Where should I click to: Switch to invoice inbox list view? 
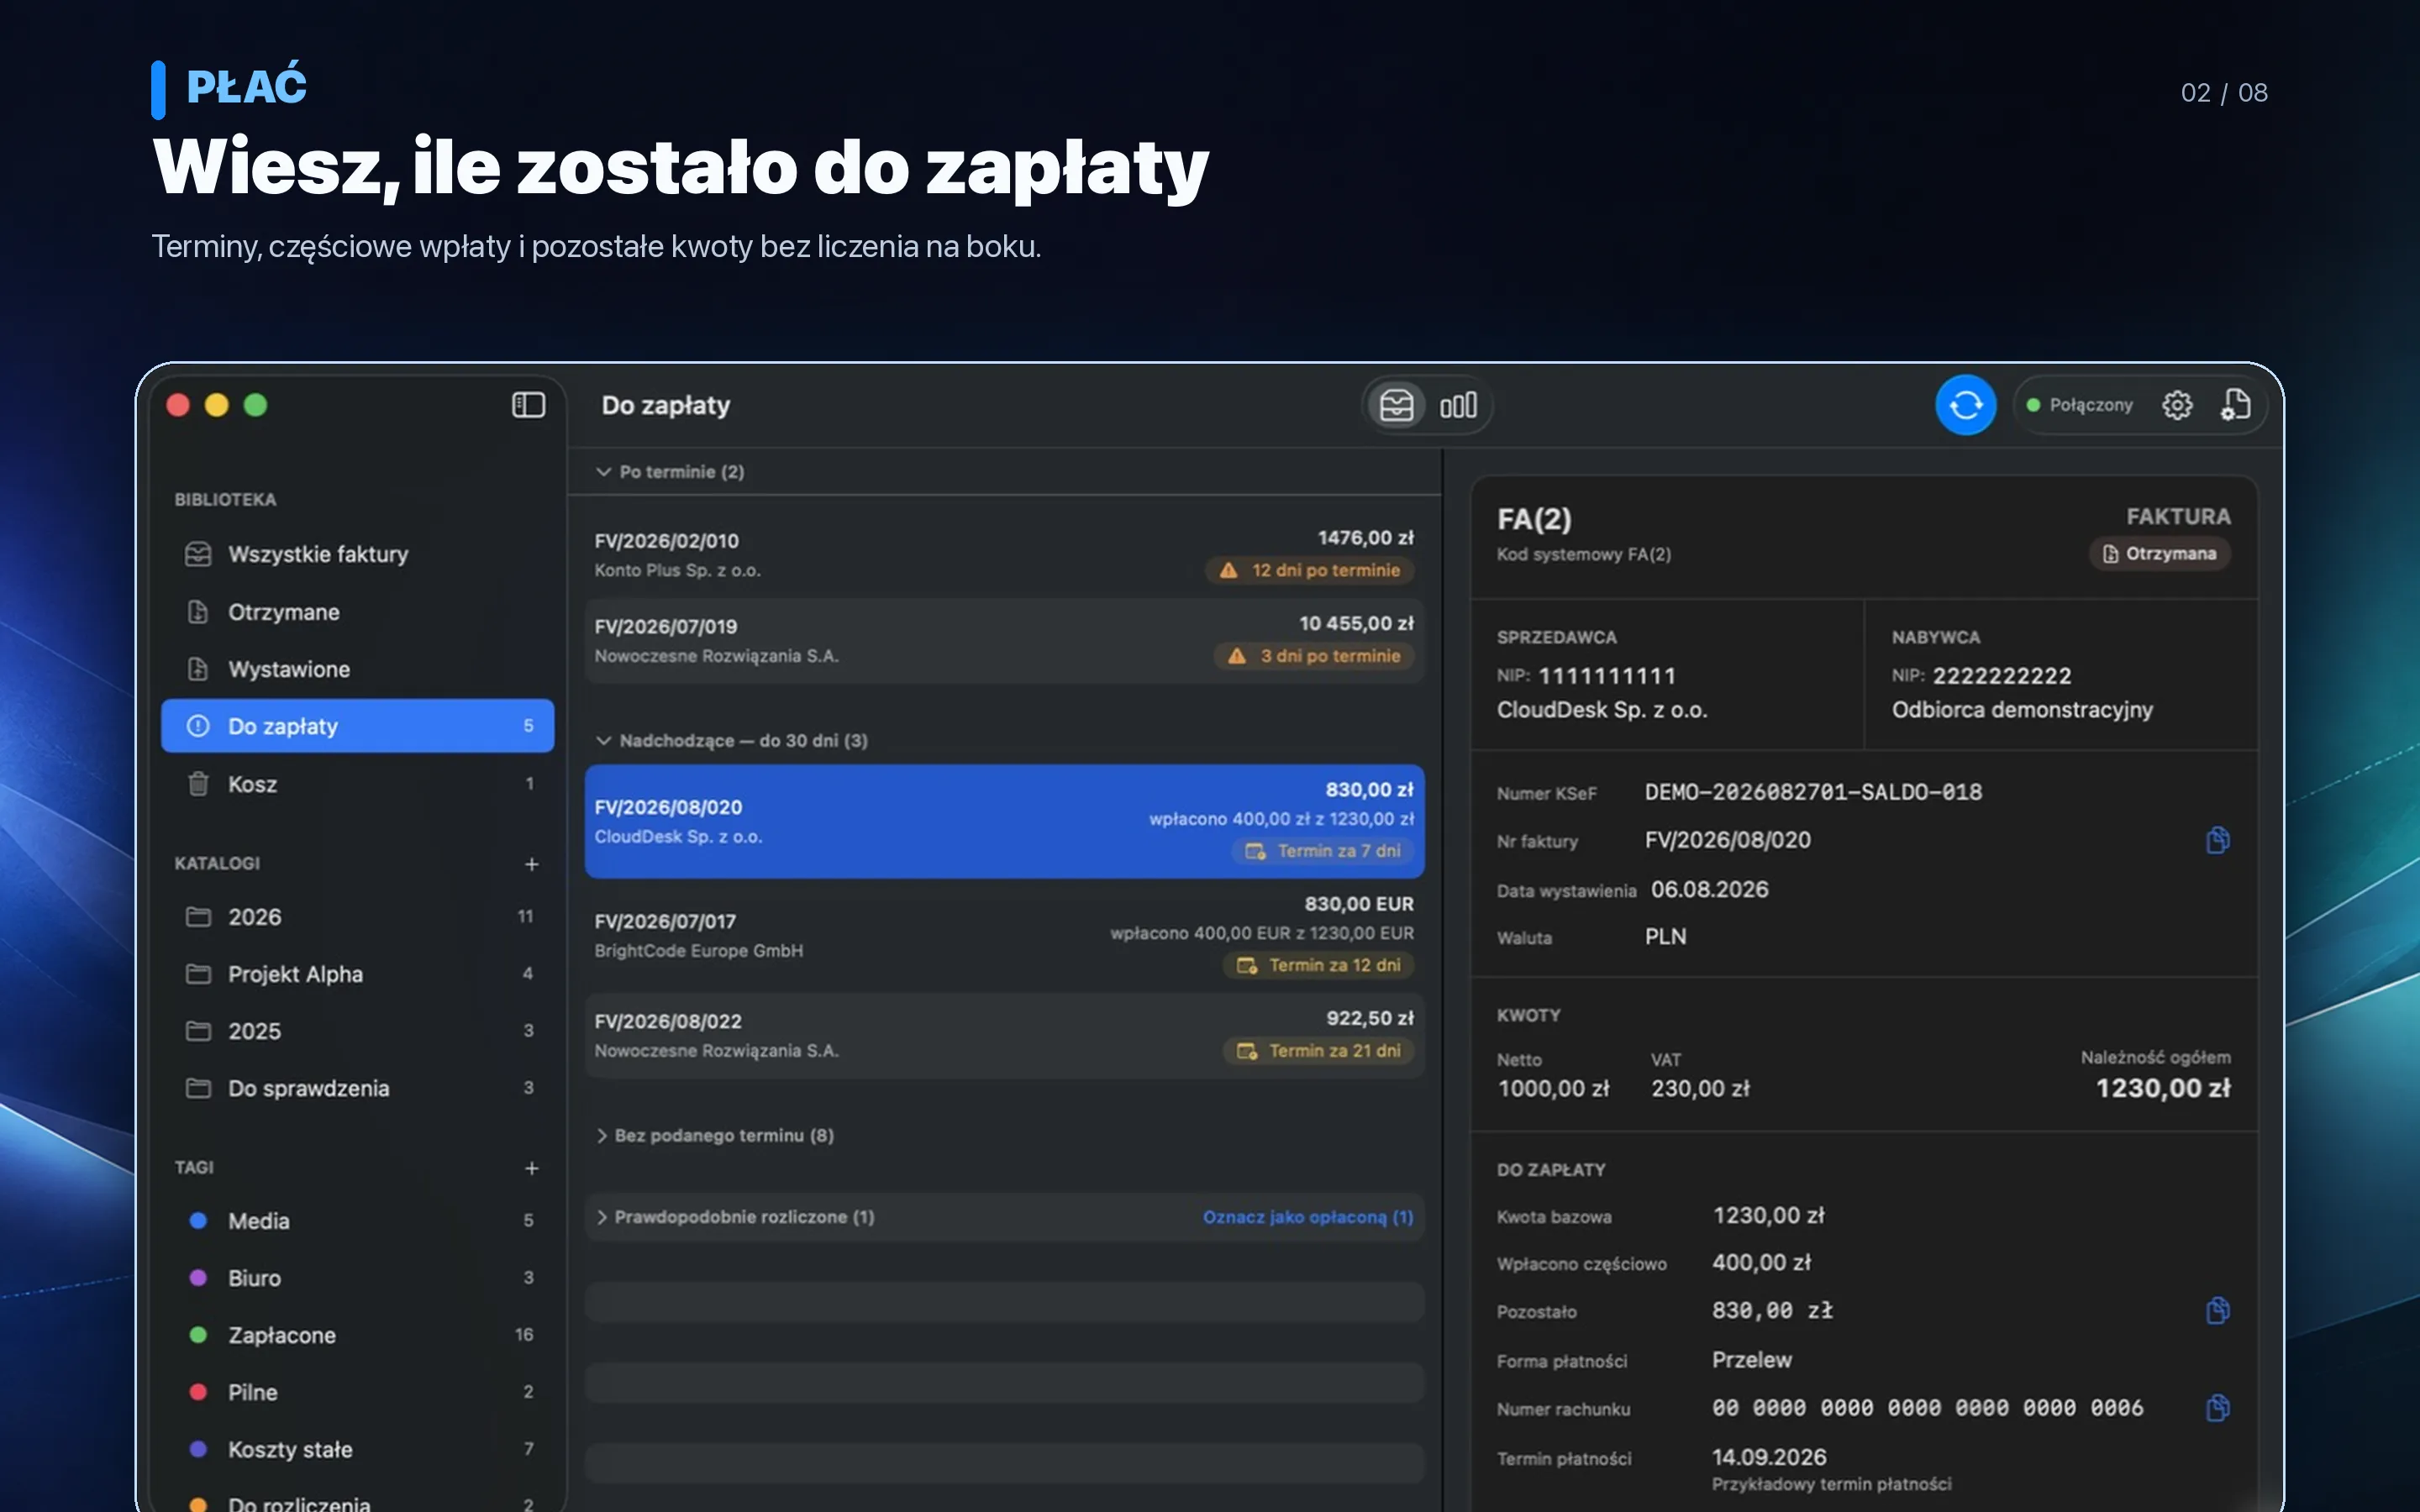coord(1396,405)
